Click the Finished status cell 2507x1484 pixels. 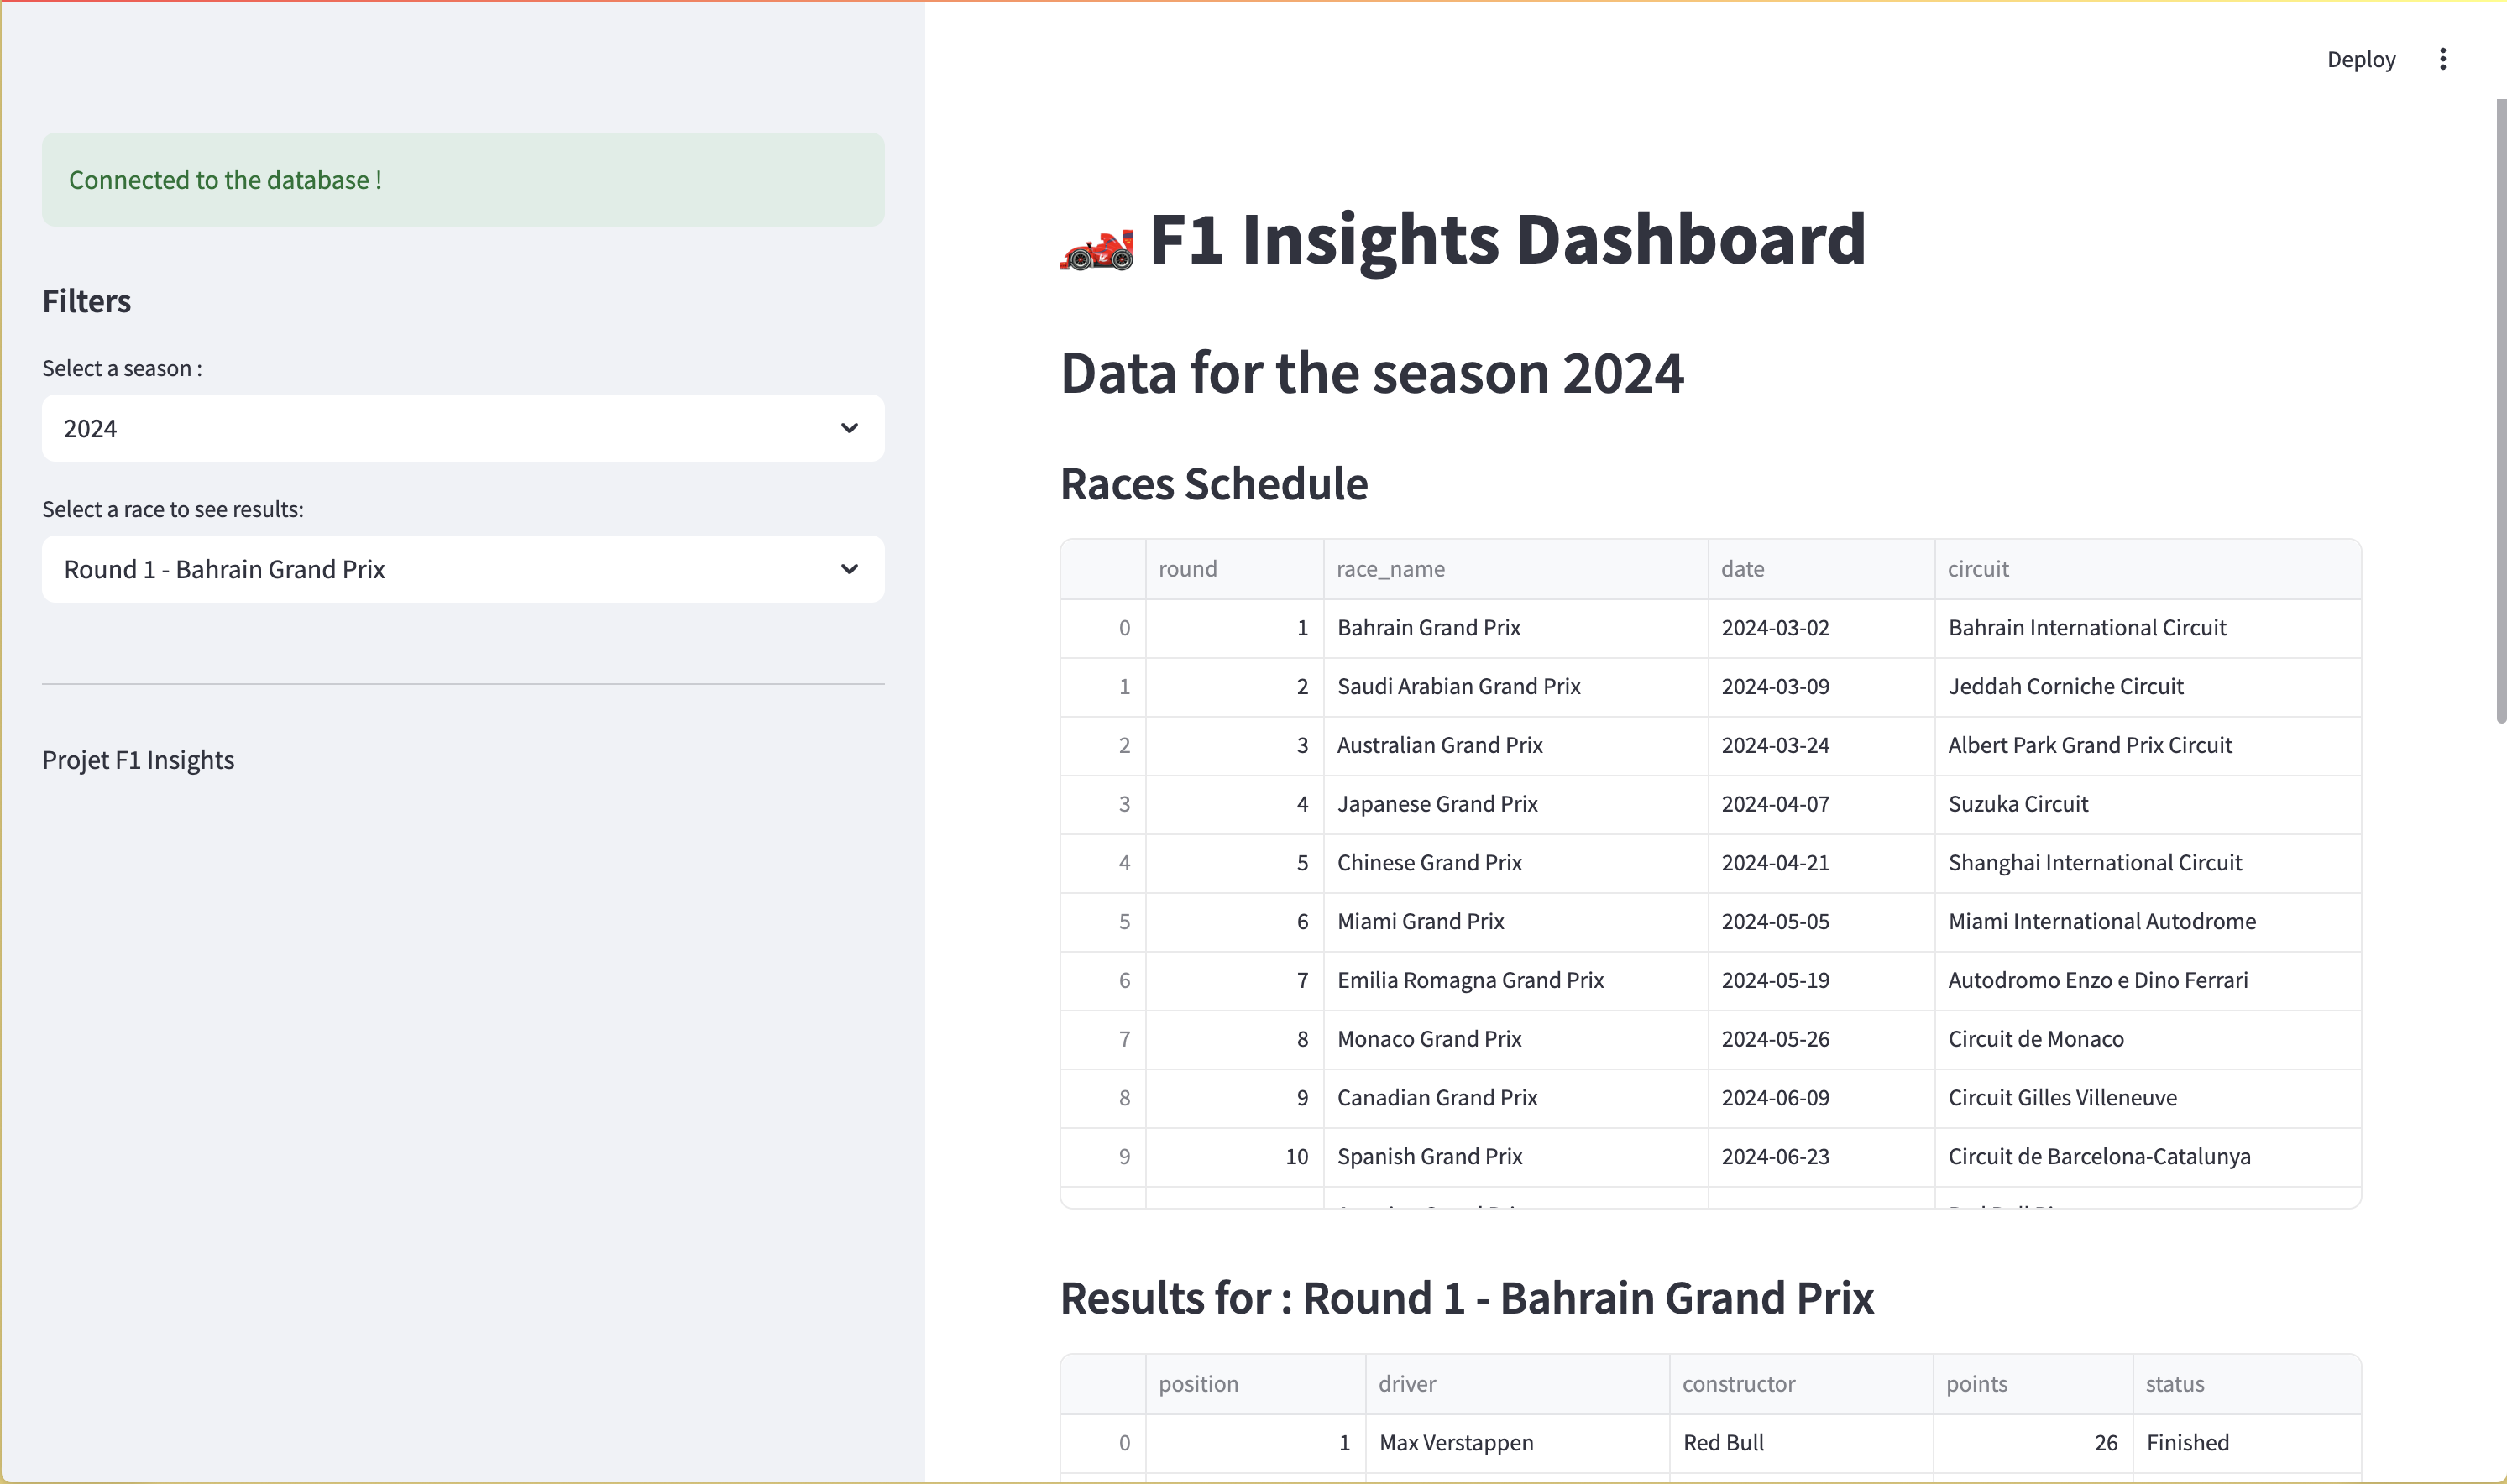click(x=2247, y=1443)
